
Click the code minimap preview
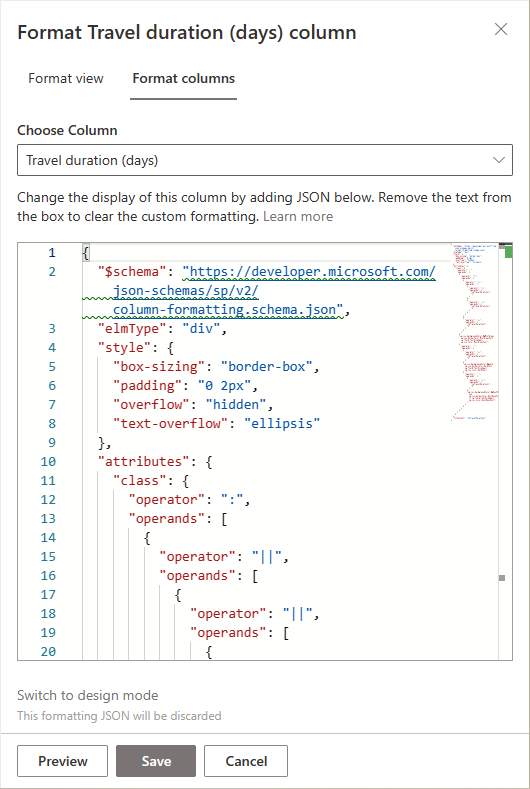[475, 332]
